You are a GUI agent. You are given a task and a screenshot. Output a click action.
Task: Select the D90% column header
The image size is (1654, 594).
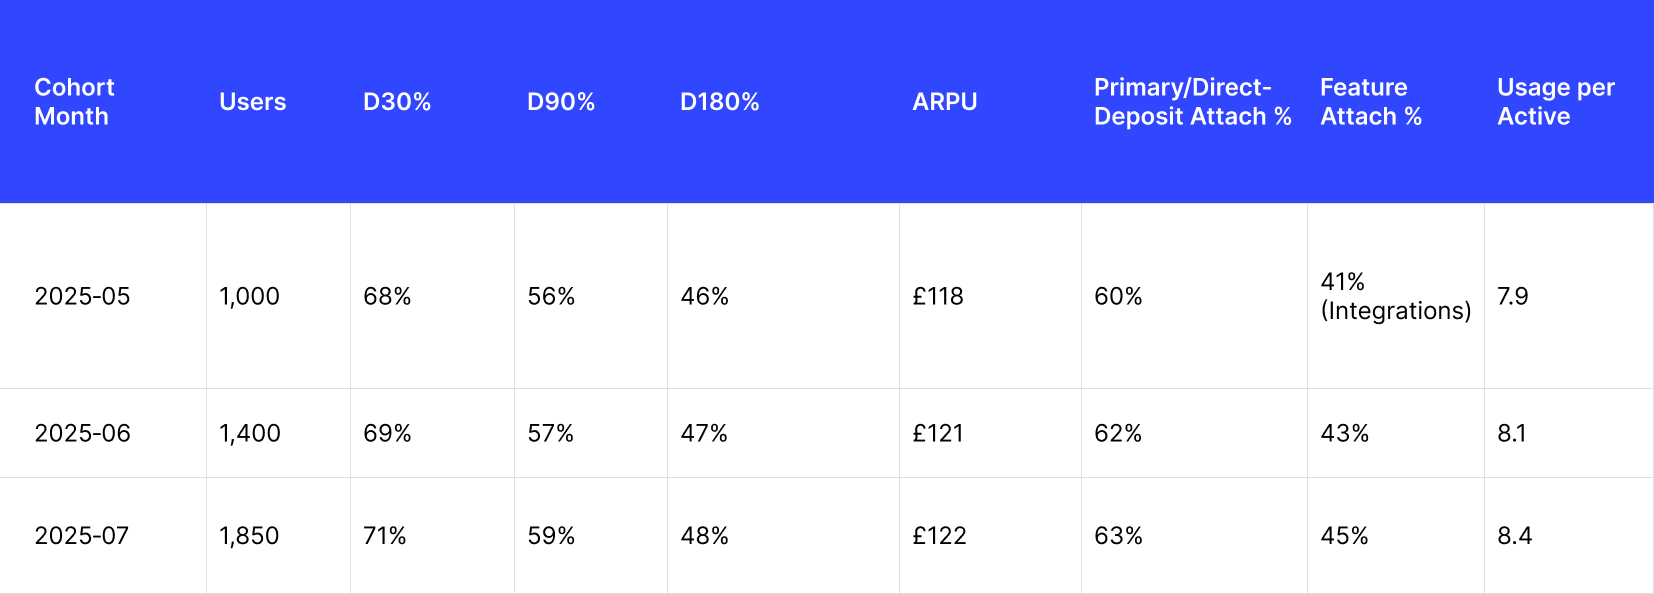click(561, 102)
